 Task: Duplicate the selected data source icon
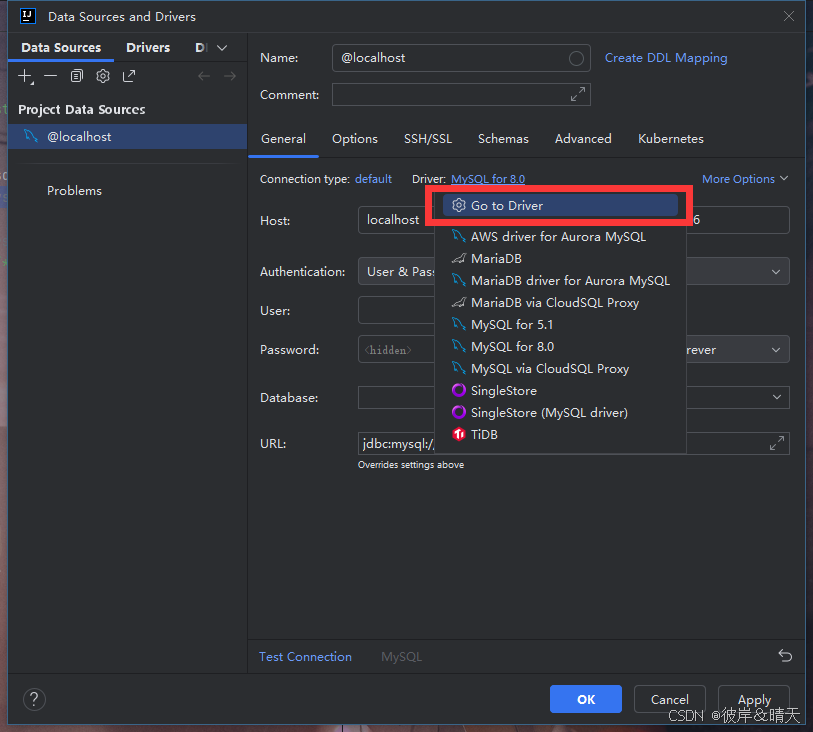coord(77,76)
